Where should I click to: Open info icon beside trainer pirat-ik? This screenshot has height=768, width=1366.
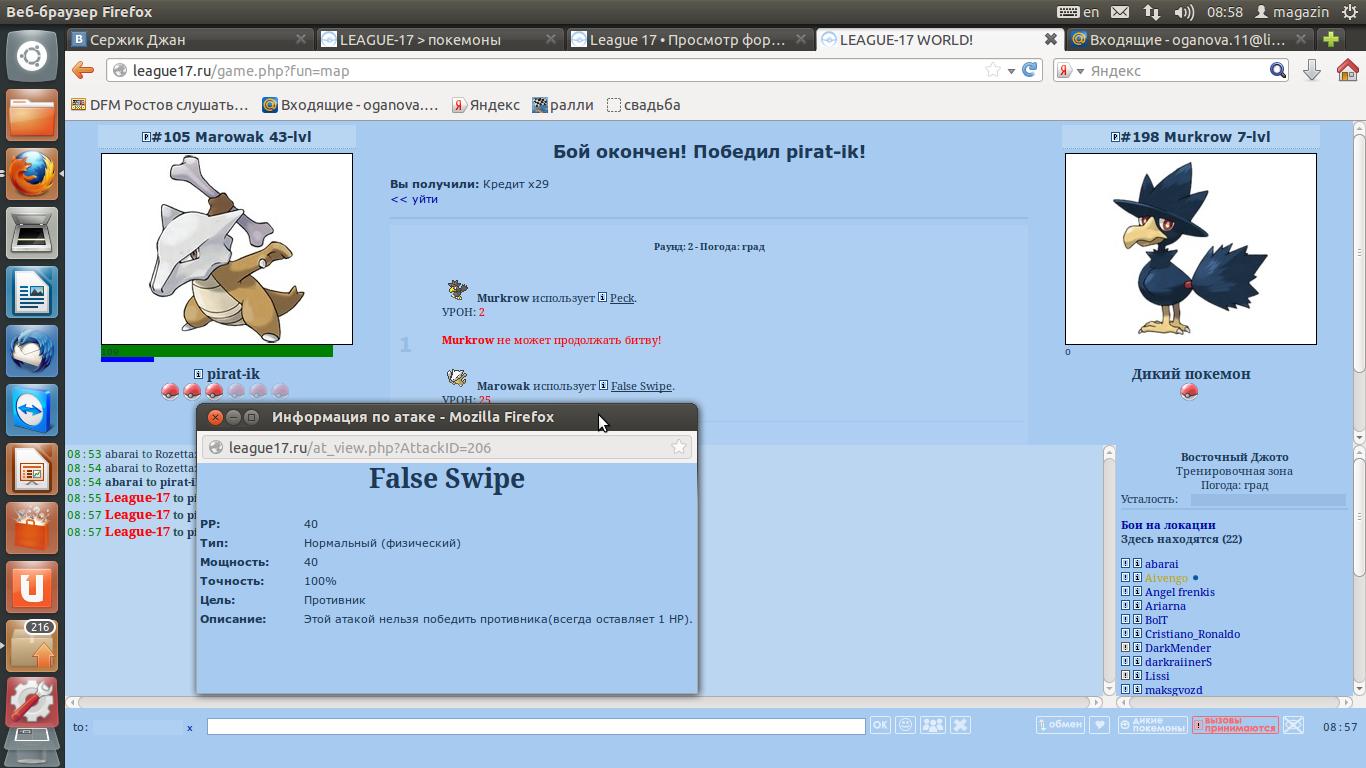198,374
